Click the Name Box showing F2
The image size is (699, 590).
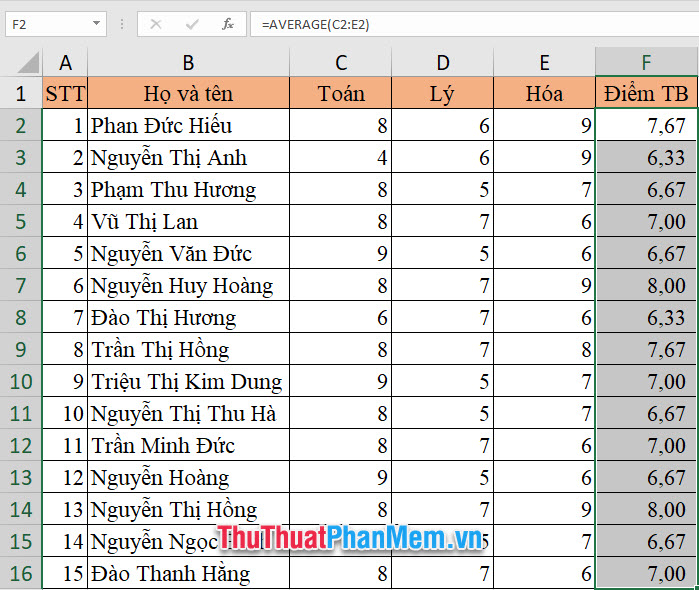[x=56, y=24]
